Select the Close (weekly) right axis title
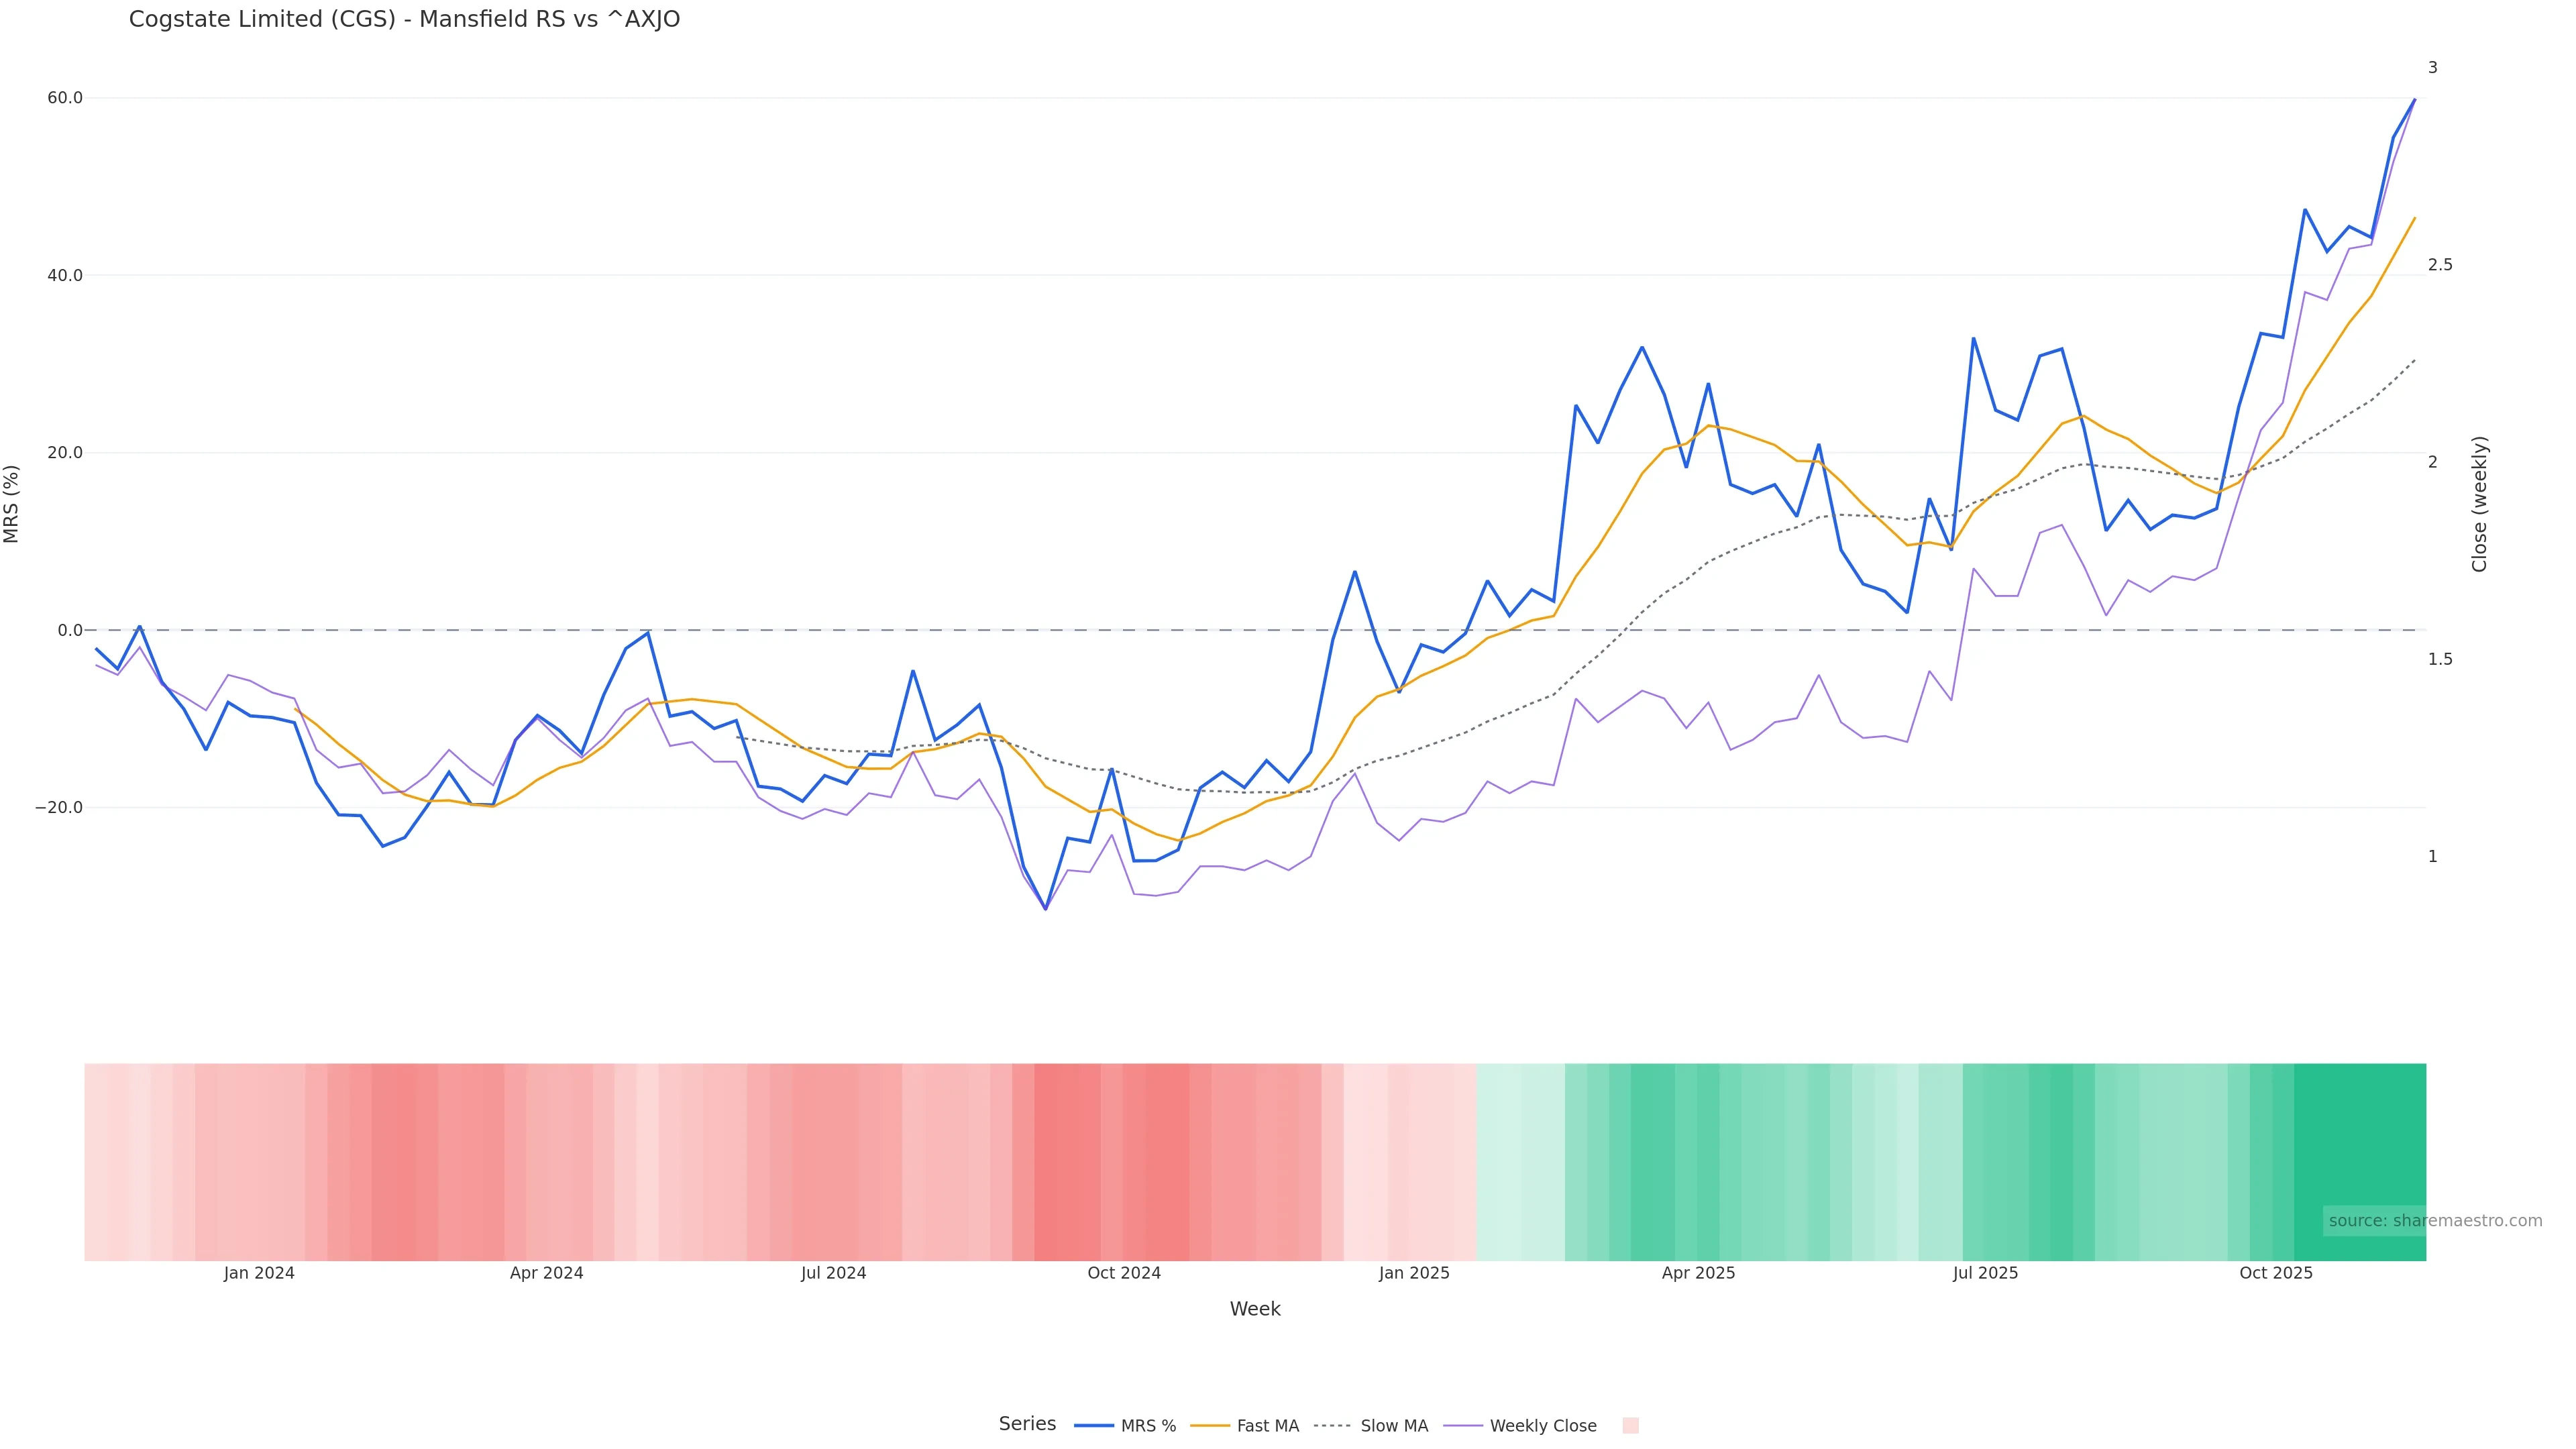Screen dimensions: 2576x1449 click(2479, 503)
